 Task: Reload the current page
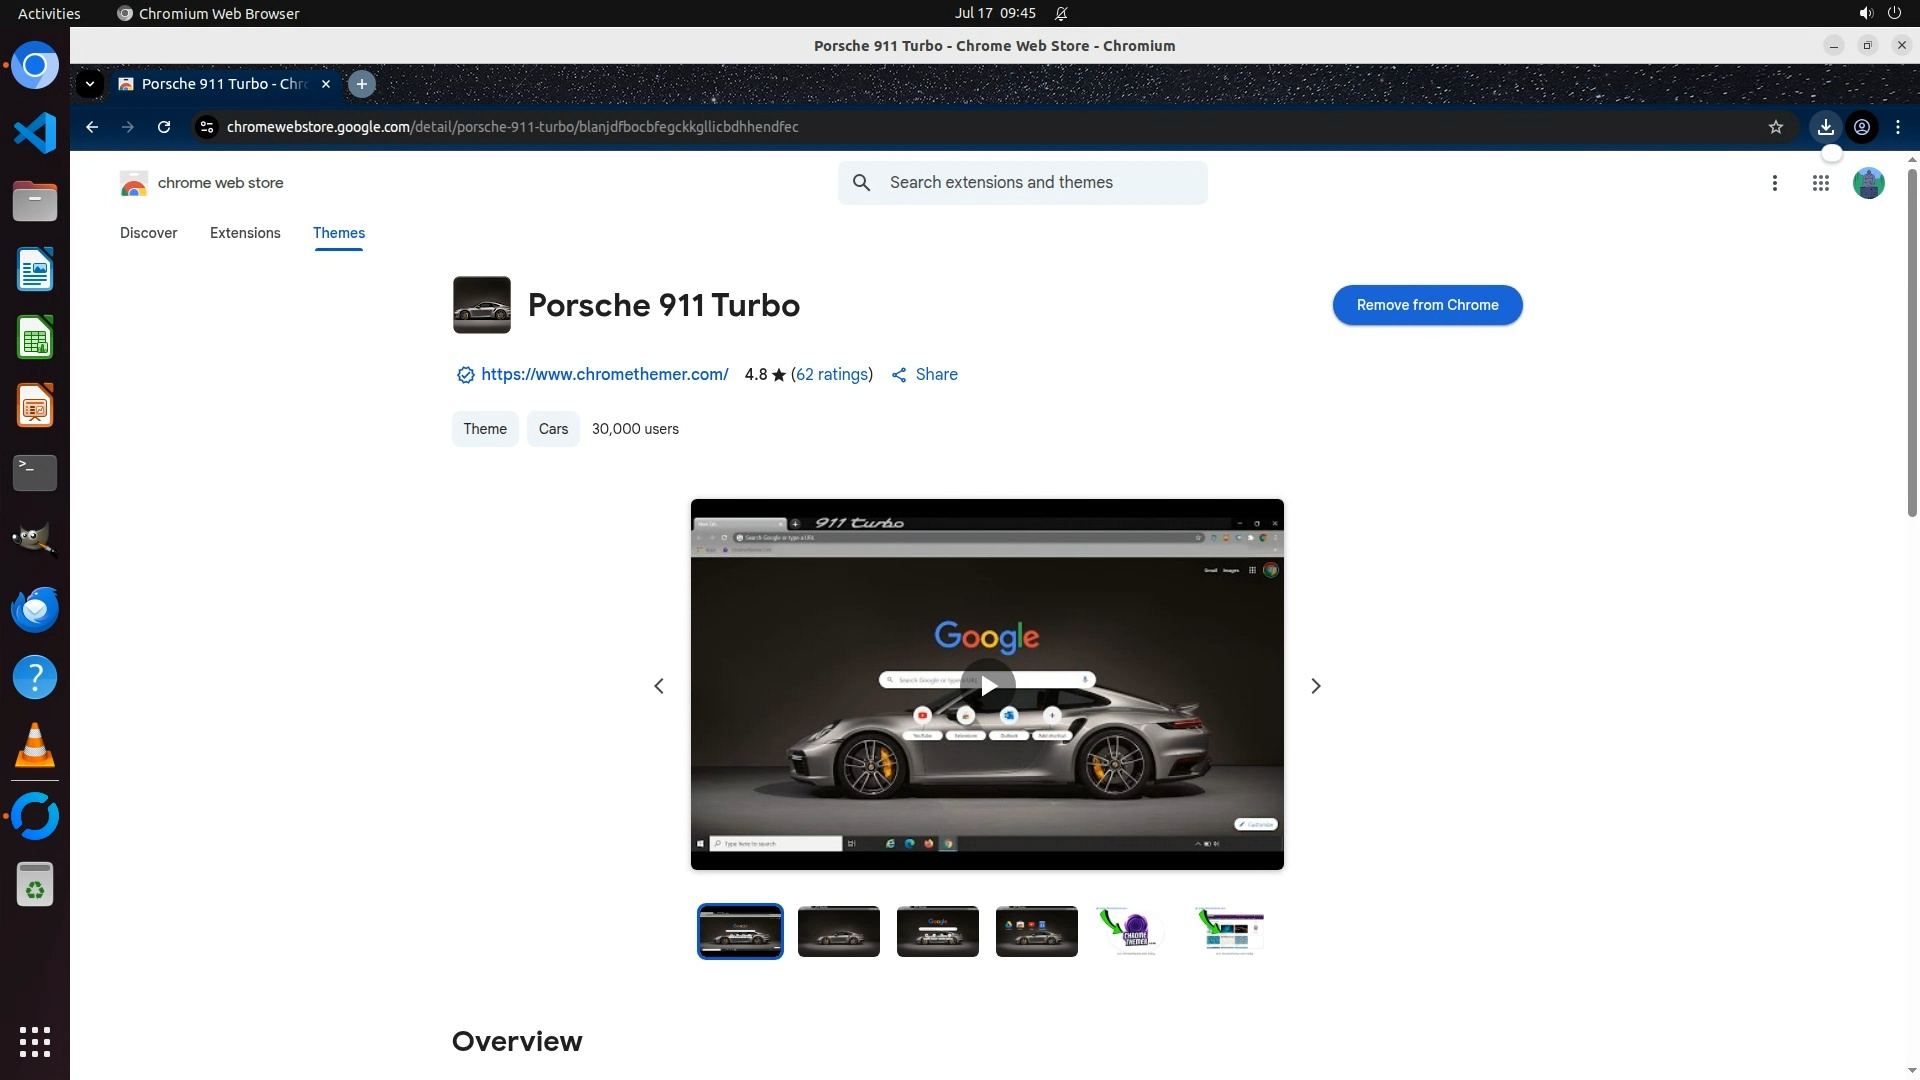tap(164, 127)
